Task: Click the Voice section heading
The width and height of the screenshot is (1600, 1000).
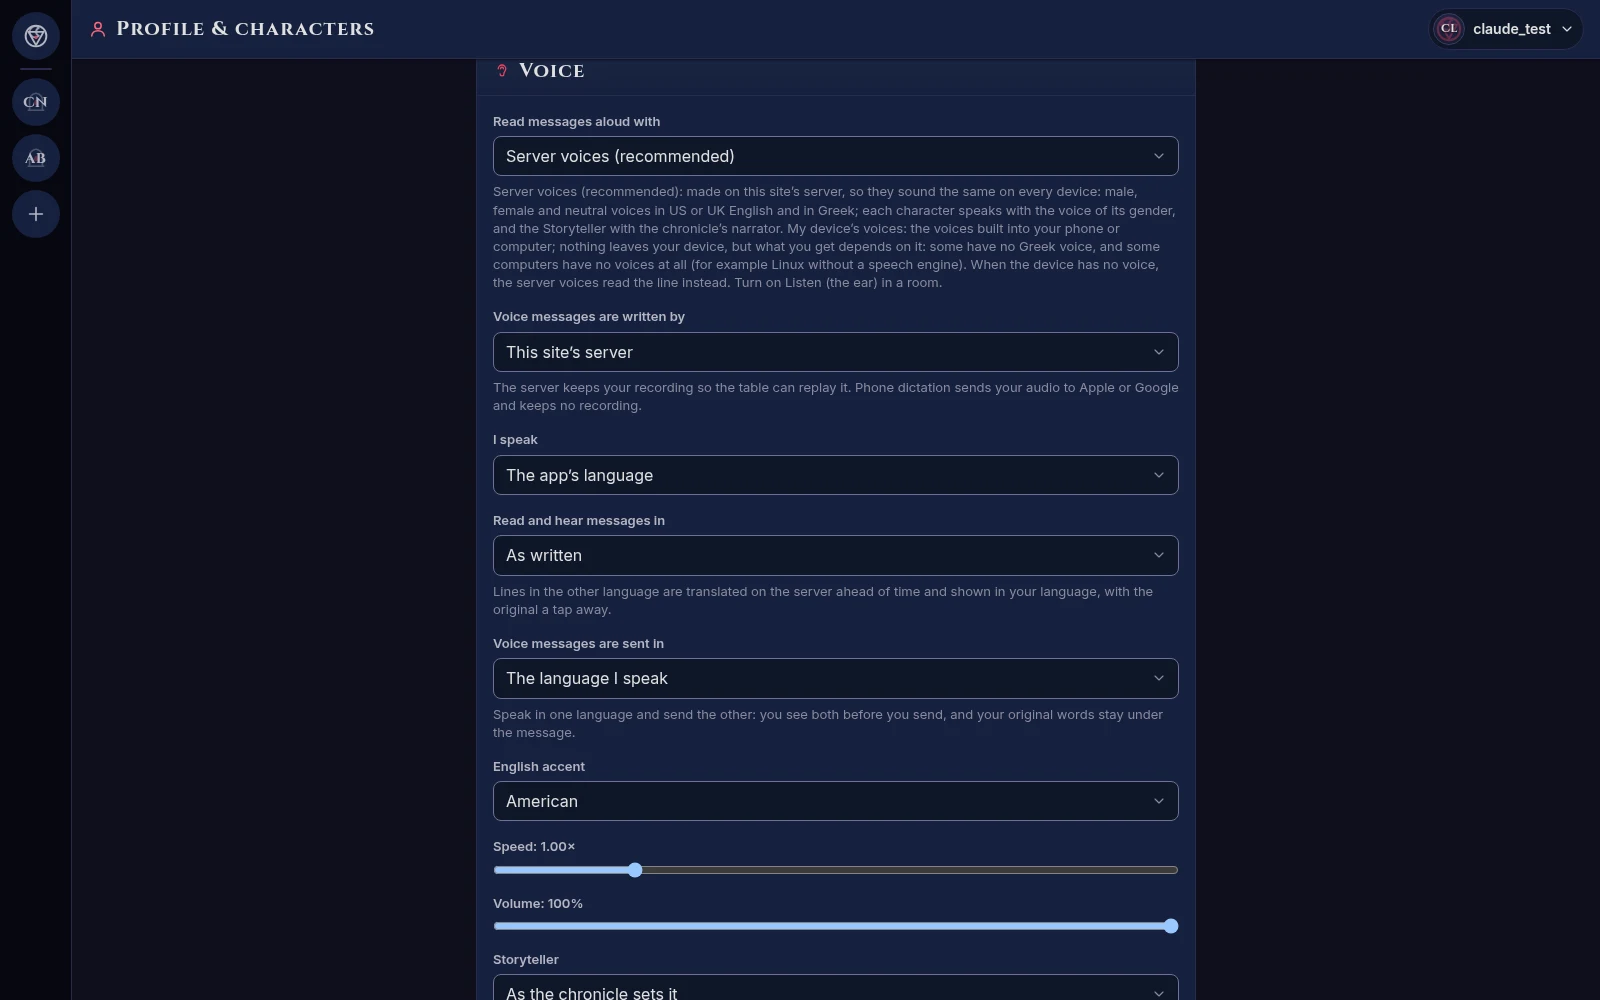Action: tap(551, 70)
